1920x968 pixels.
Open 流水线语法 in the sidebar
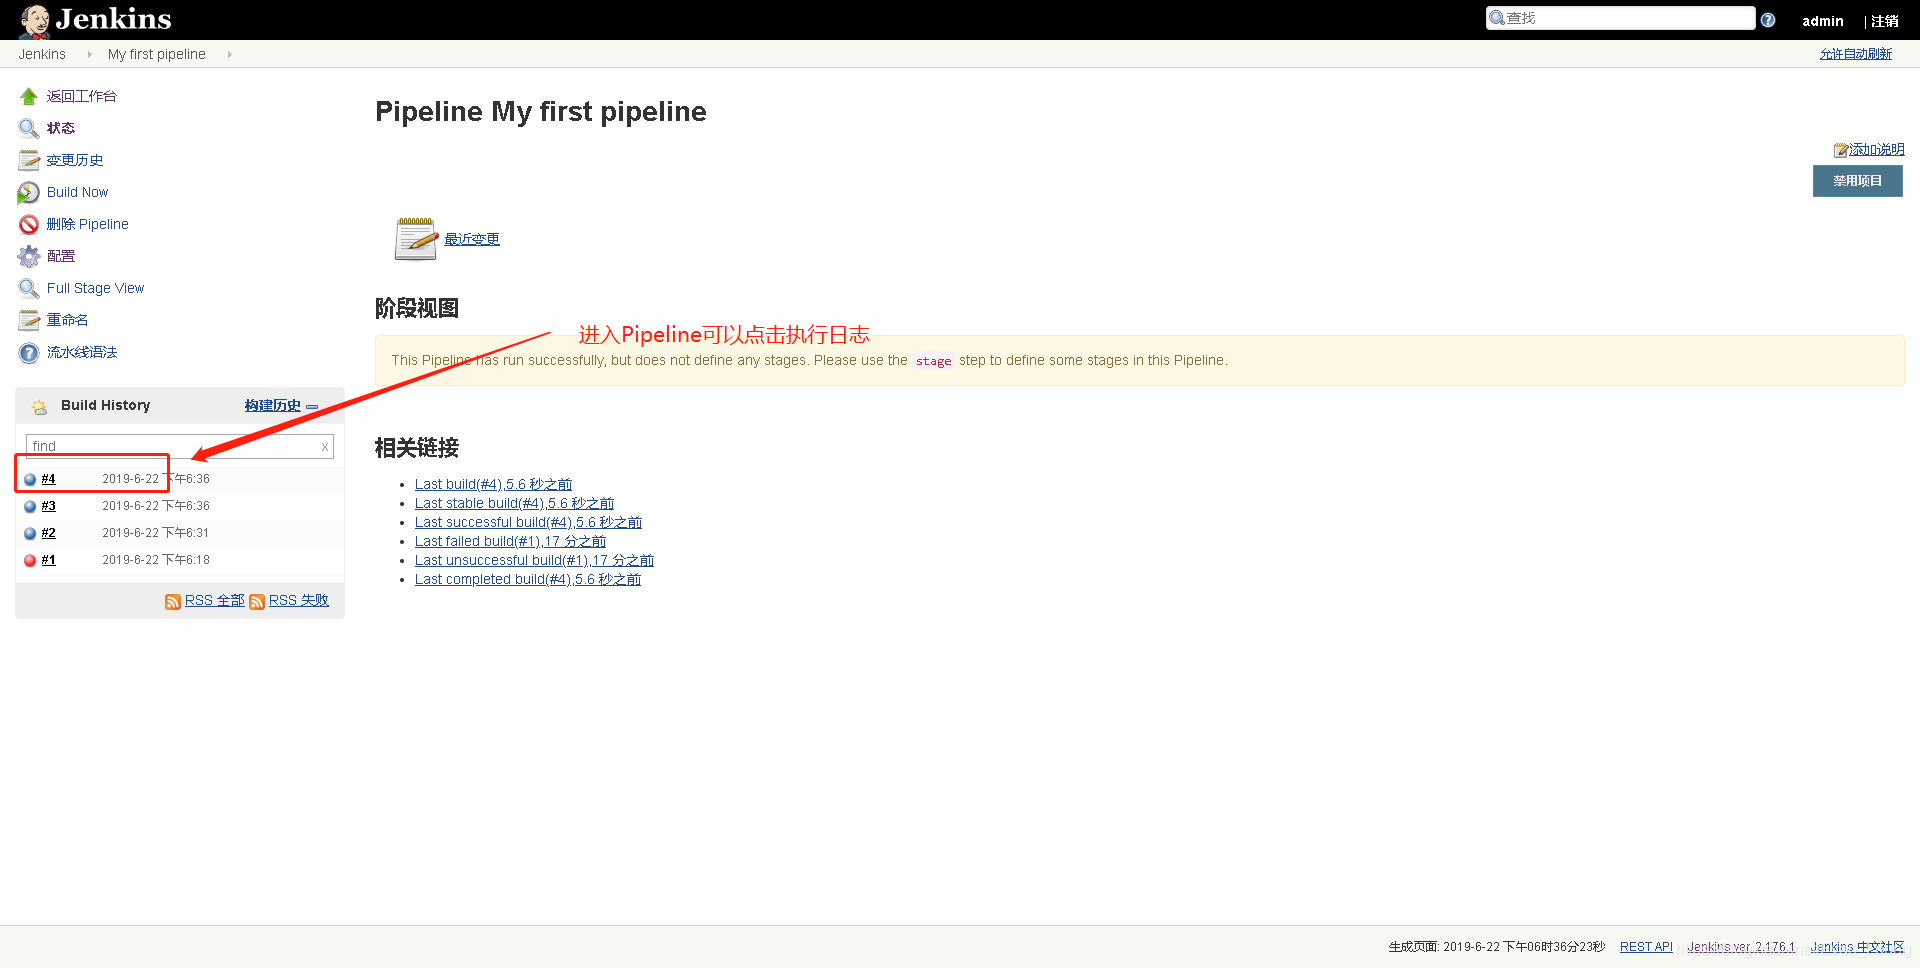point(82,352)
